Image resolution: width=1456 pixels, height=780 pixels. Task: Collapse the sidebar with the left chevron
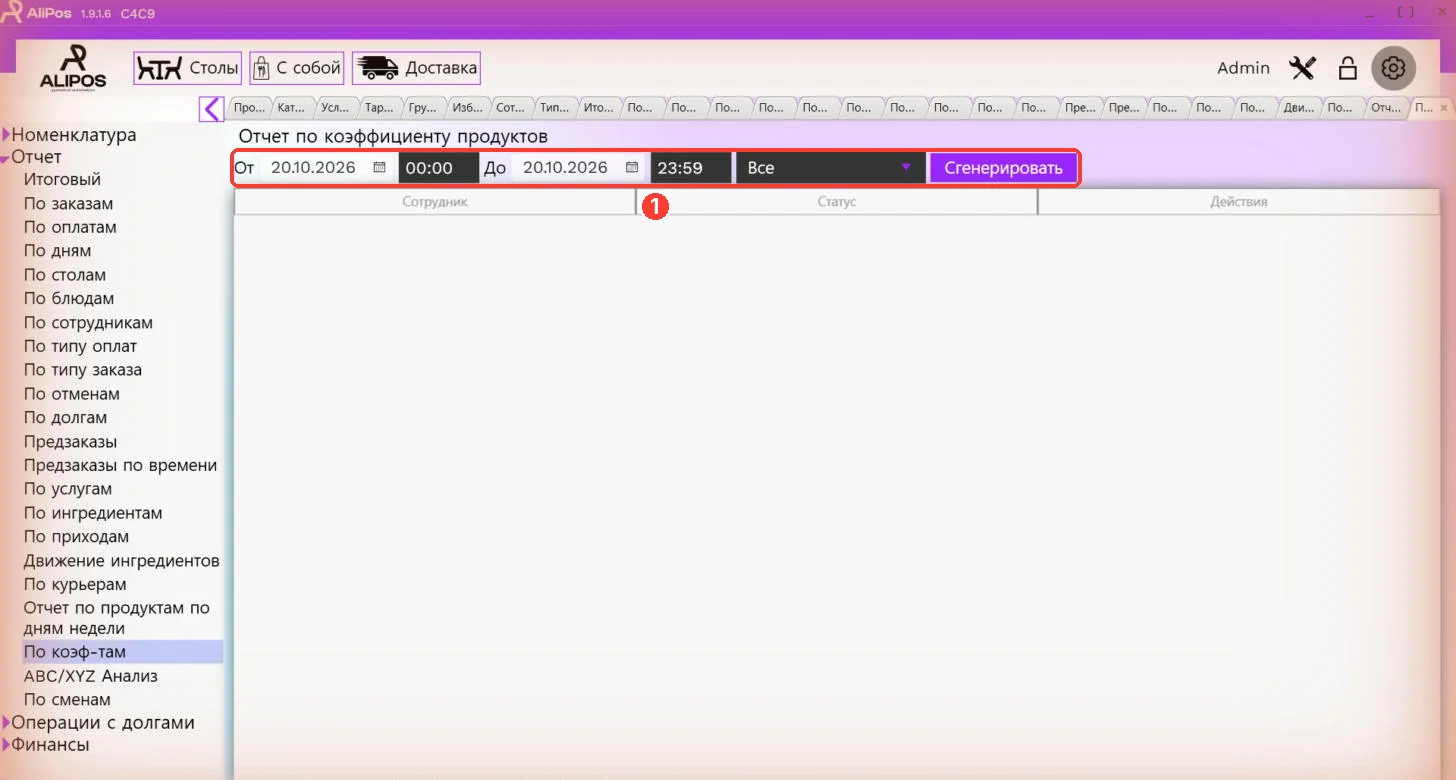click(x=211, y=108)
